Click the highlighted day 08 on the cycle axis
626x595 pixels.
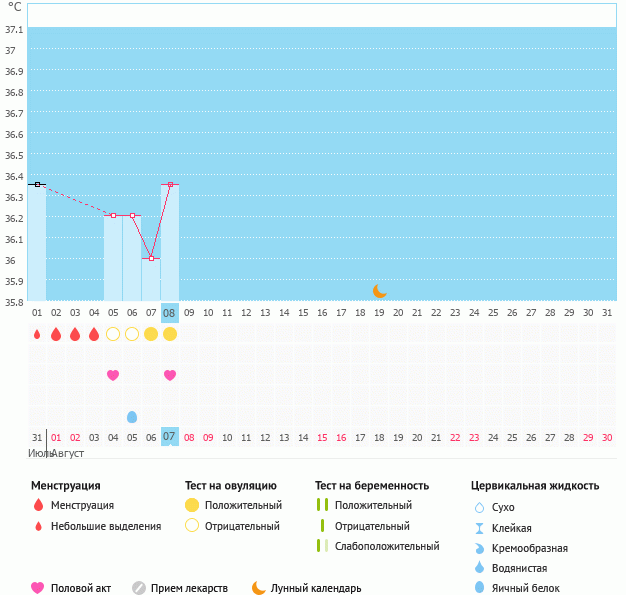click(x=169, y=312)
